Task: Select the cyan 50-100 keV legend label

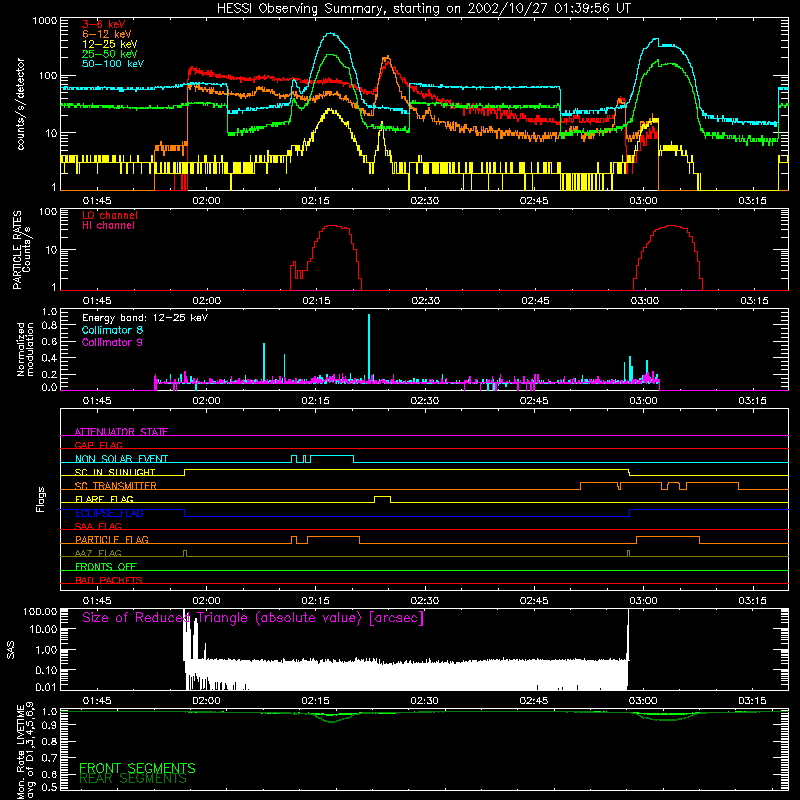Action: tap(113, 64)
